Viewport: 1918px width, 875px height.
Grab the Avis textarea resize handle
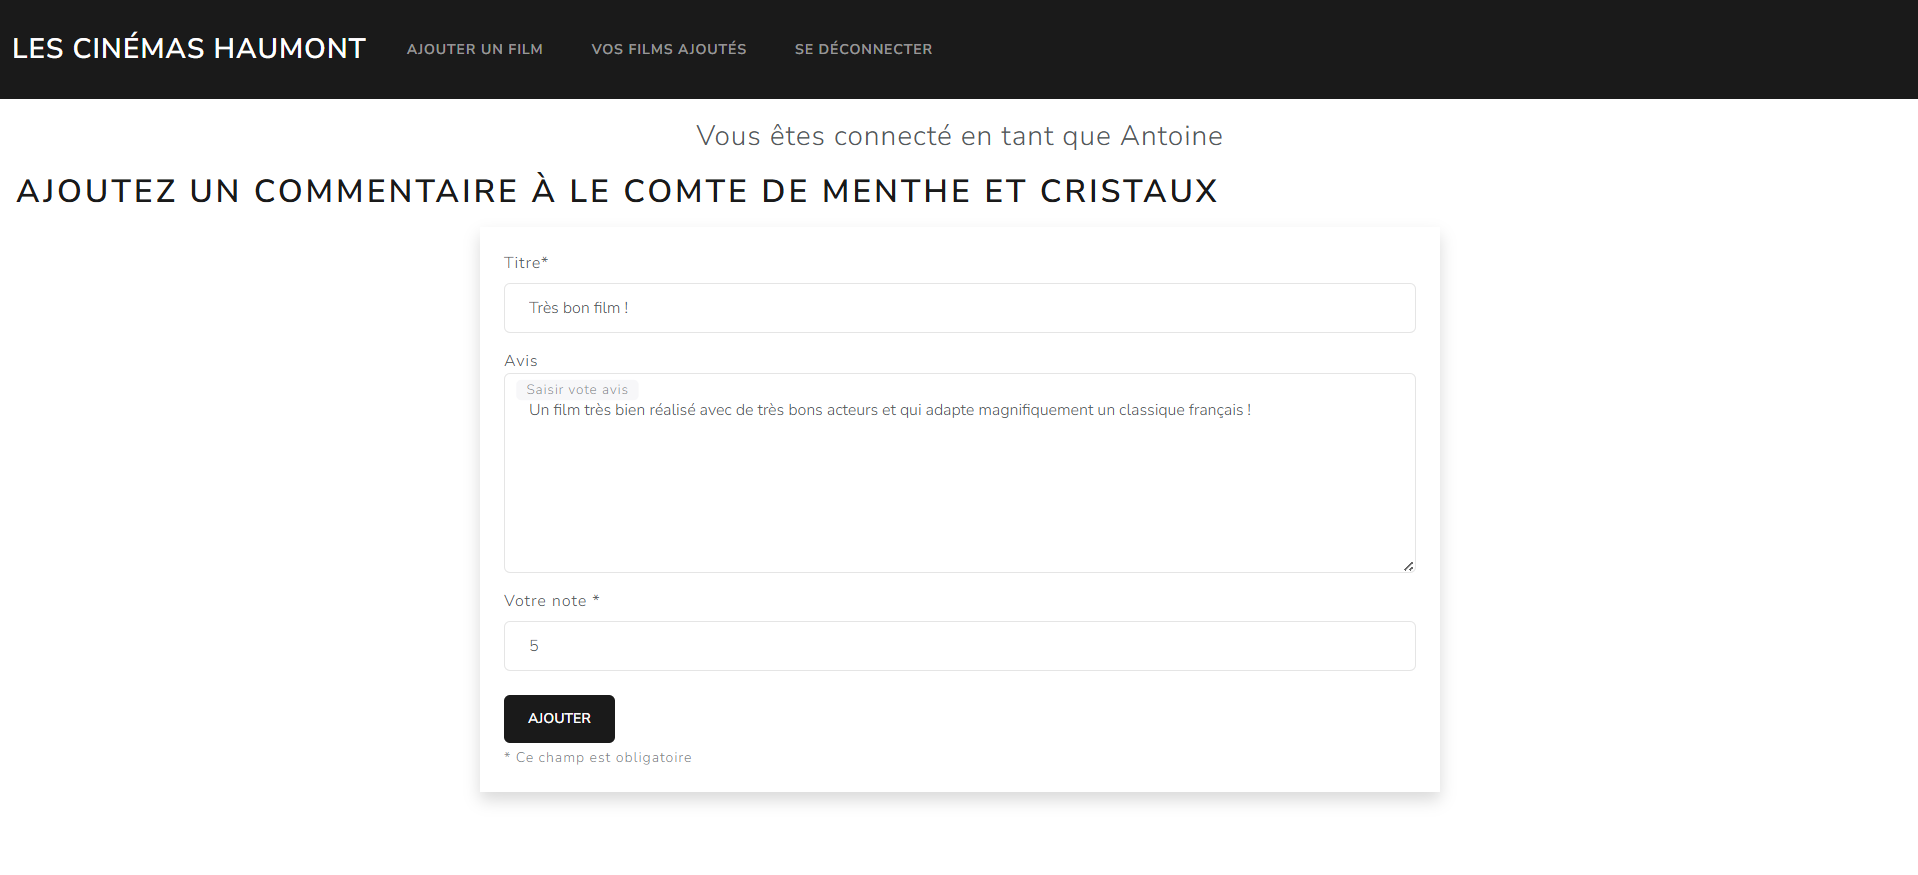pyautogui.click(x=1408, y=566)
